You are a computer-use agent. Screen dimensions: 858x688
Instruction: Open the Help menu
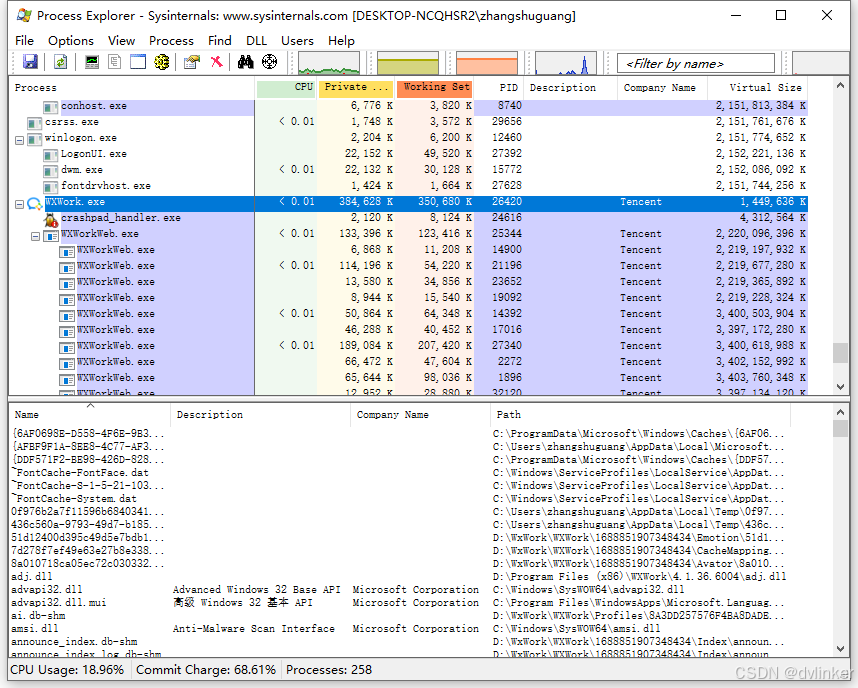(341, 41)
